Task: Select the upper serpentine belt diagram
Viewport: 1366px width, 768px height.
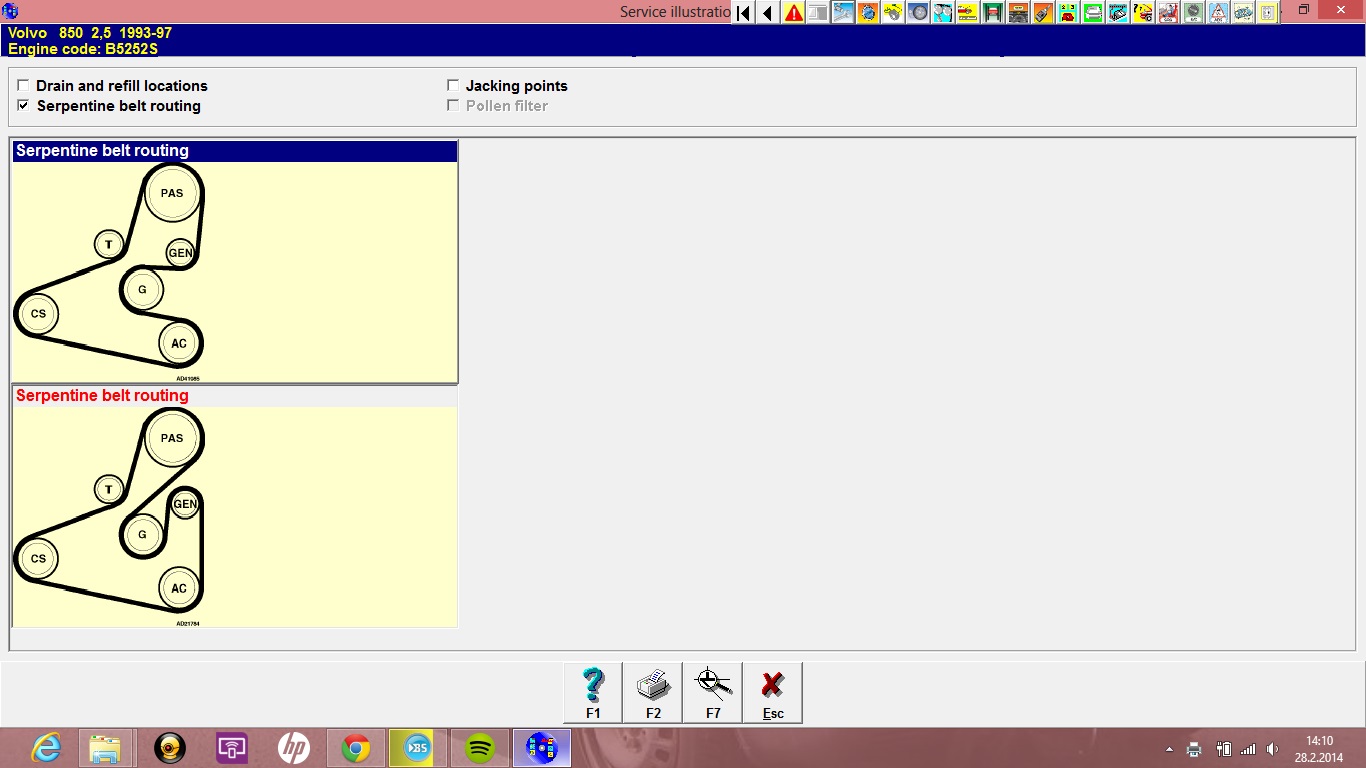Action: [235, 272]
